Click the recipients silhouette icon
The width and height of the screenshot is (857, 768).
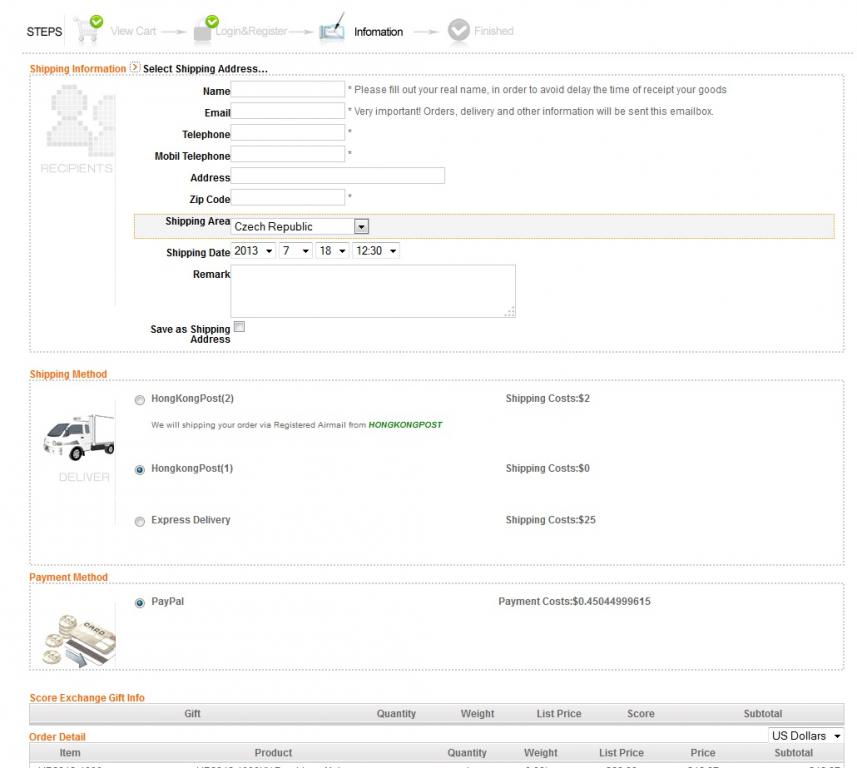(x=74, y=120)
